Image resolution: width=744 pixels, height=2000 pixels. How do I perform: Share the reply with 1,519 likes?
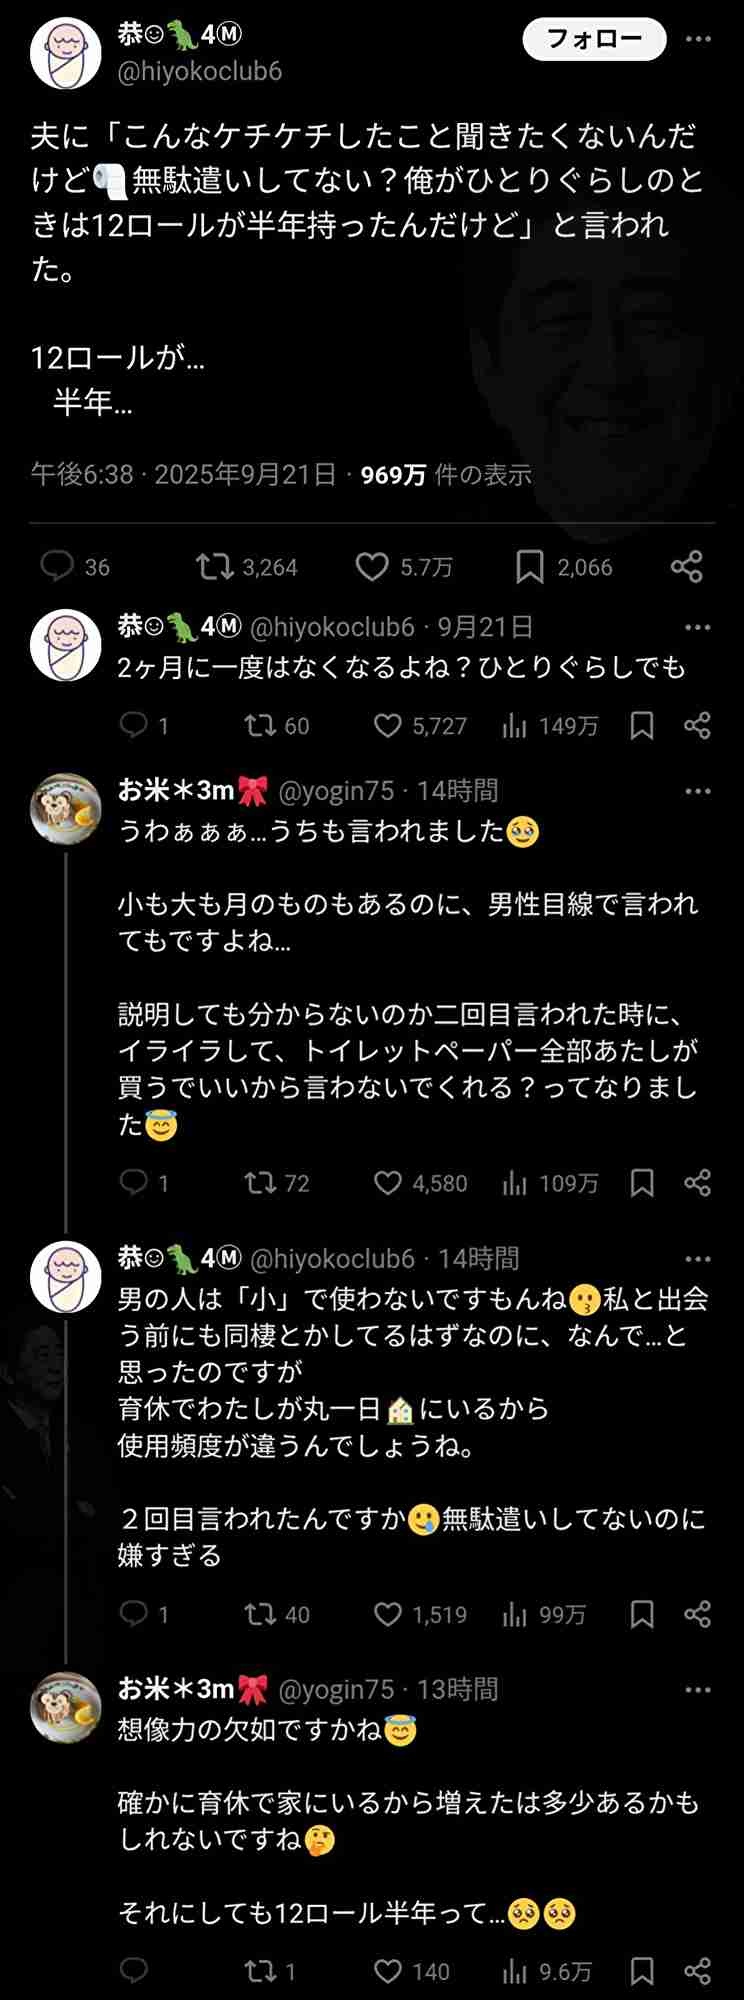tap(697, 1615)
